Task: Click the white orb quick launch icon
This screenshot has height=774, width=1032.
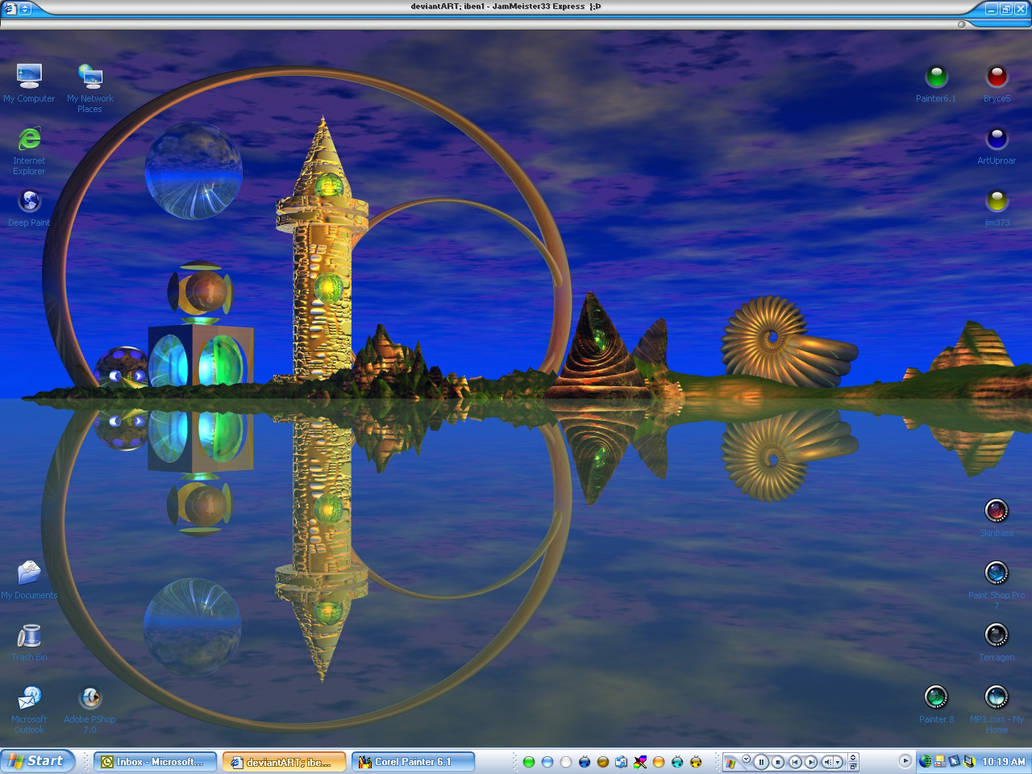Action: click(565, 762)
